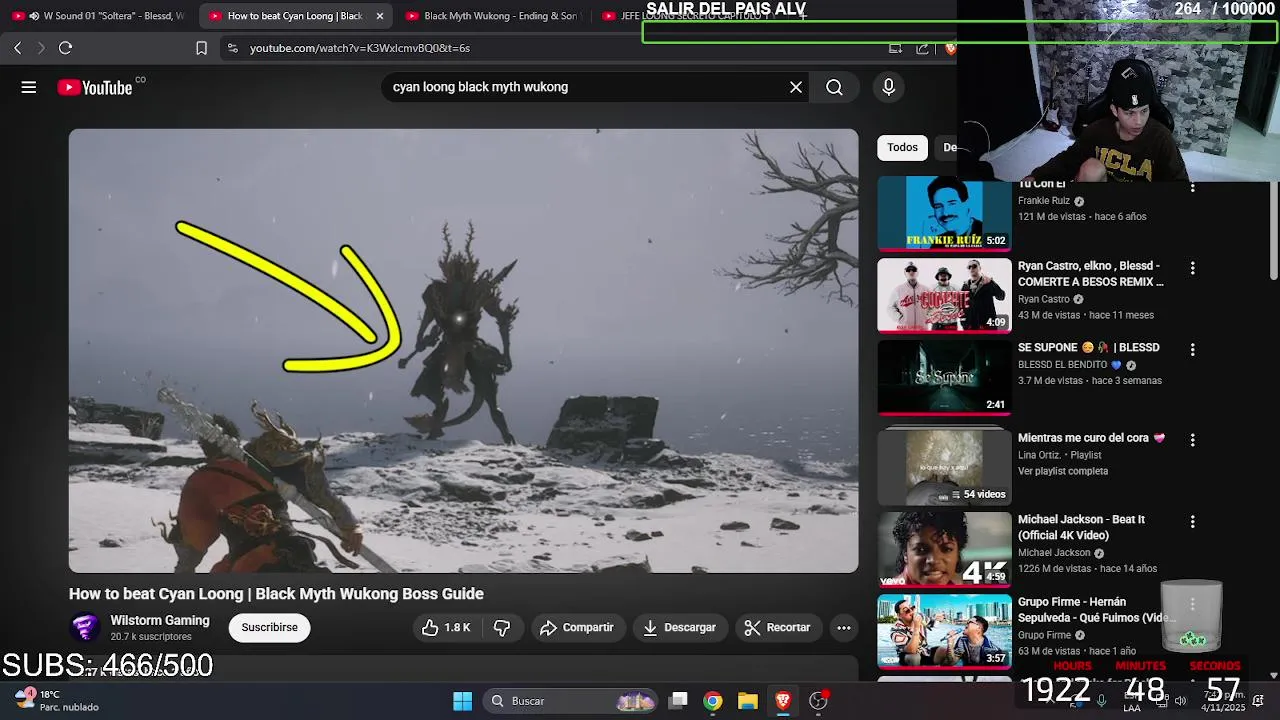Download the video with Descargar
Viewport: 1280px width, 720px height.
[679, 627]
